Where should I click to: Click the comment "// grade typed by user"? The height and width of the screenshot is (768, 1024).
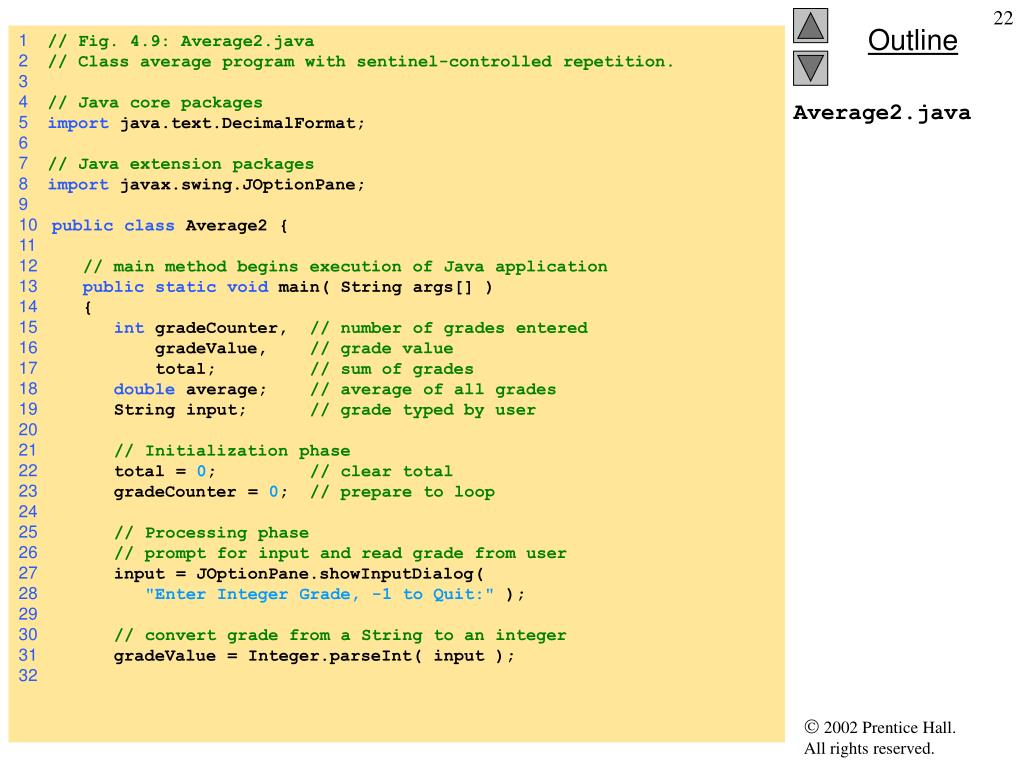[x=423, y=409]
